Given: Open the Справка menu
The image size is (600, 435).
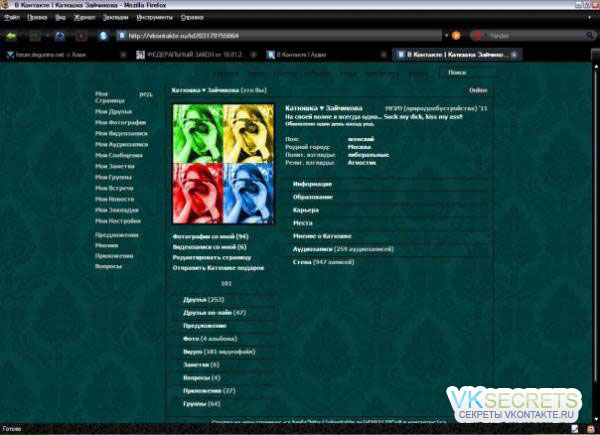Looking at the screenshot, I should [192, 18].
